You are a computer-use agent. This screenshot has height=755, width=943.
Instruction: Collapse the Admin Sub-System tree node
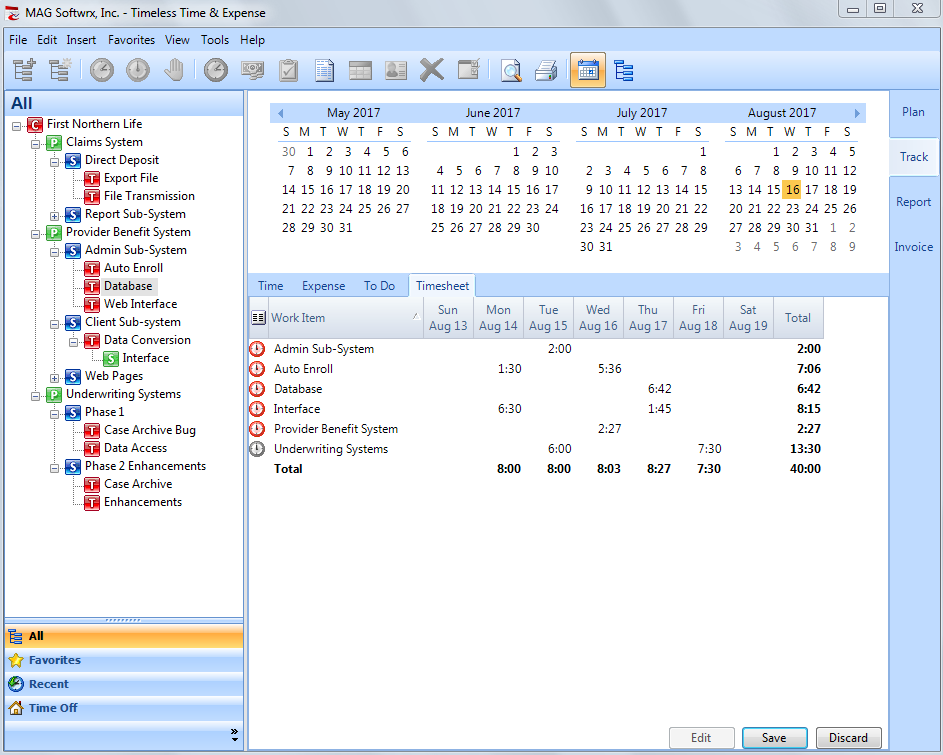(54, 252)
